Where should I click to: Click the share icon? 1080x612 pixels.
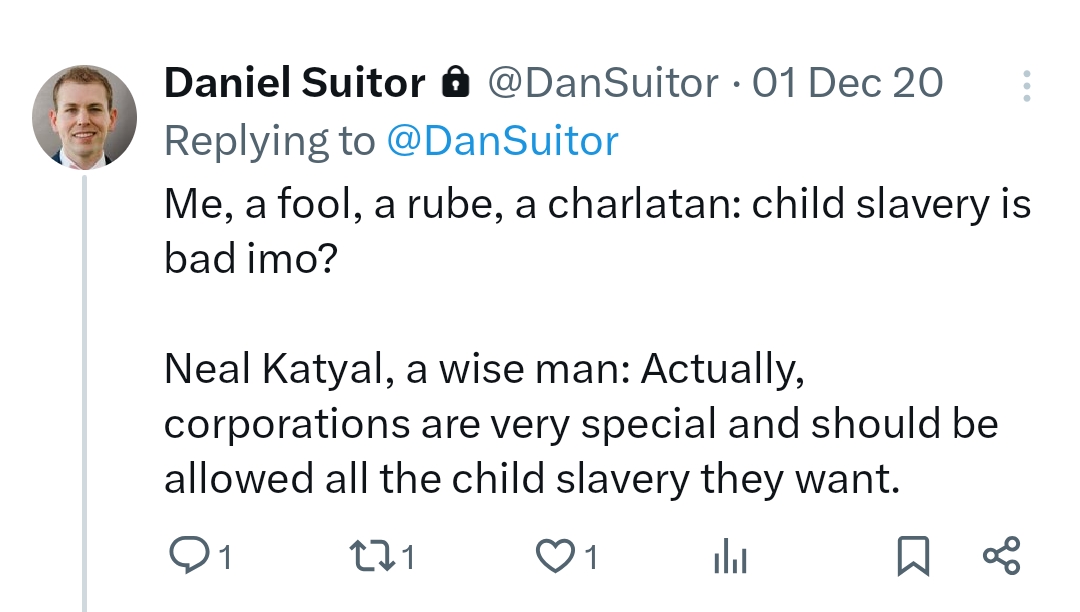(1001, 556)
